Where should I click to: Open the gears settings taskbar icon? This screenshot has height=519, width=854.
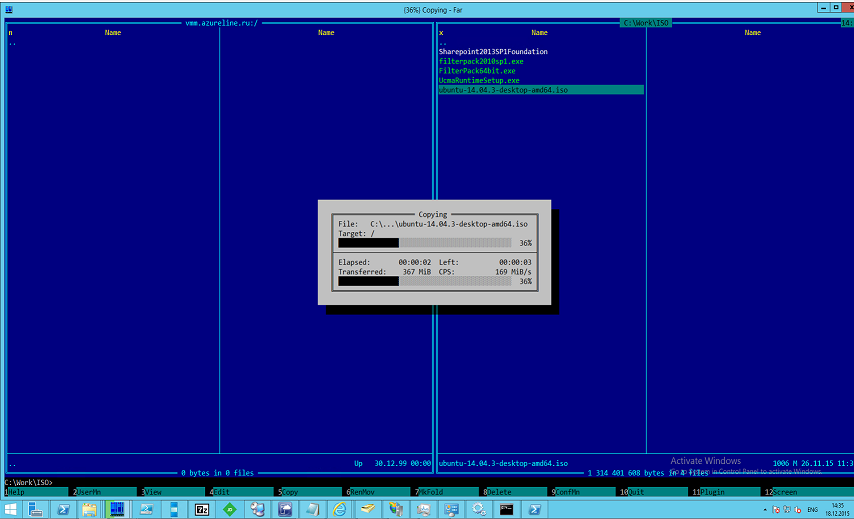[x=479, y=510]
